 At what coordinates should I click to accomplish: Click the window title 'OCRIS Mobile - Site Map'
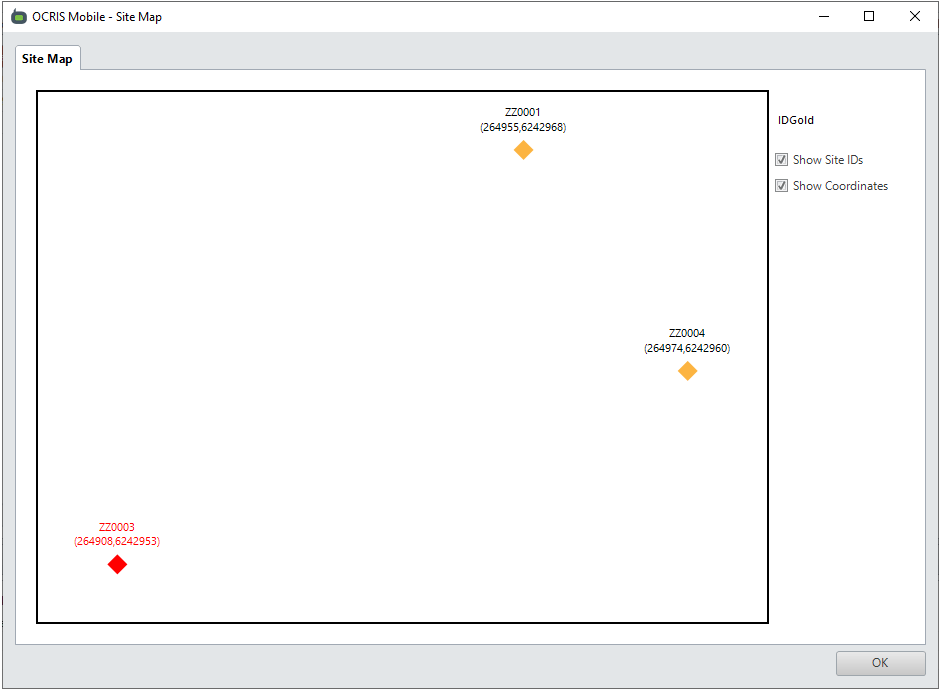pyautogui.click(x=97, y=17)
